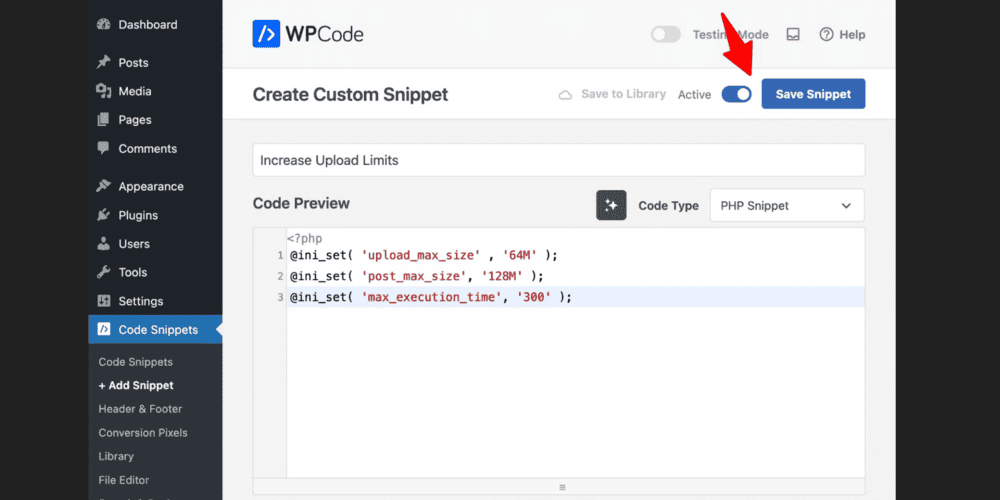Click the WPCode logo icon
The width and height of the screenshot is (1000, 500).
coord(267,34)
